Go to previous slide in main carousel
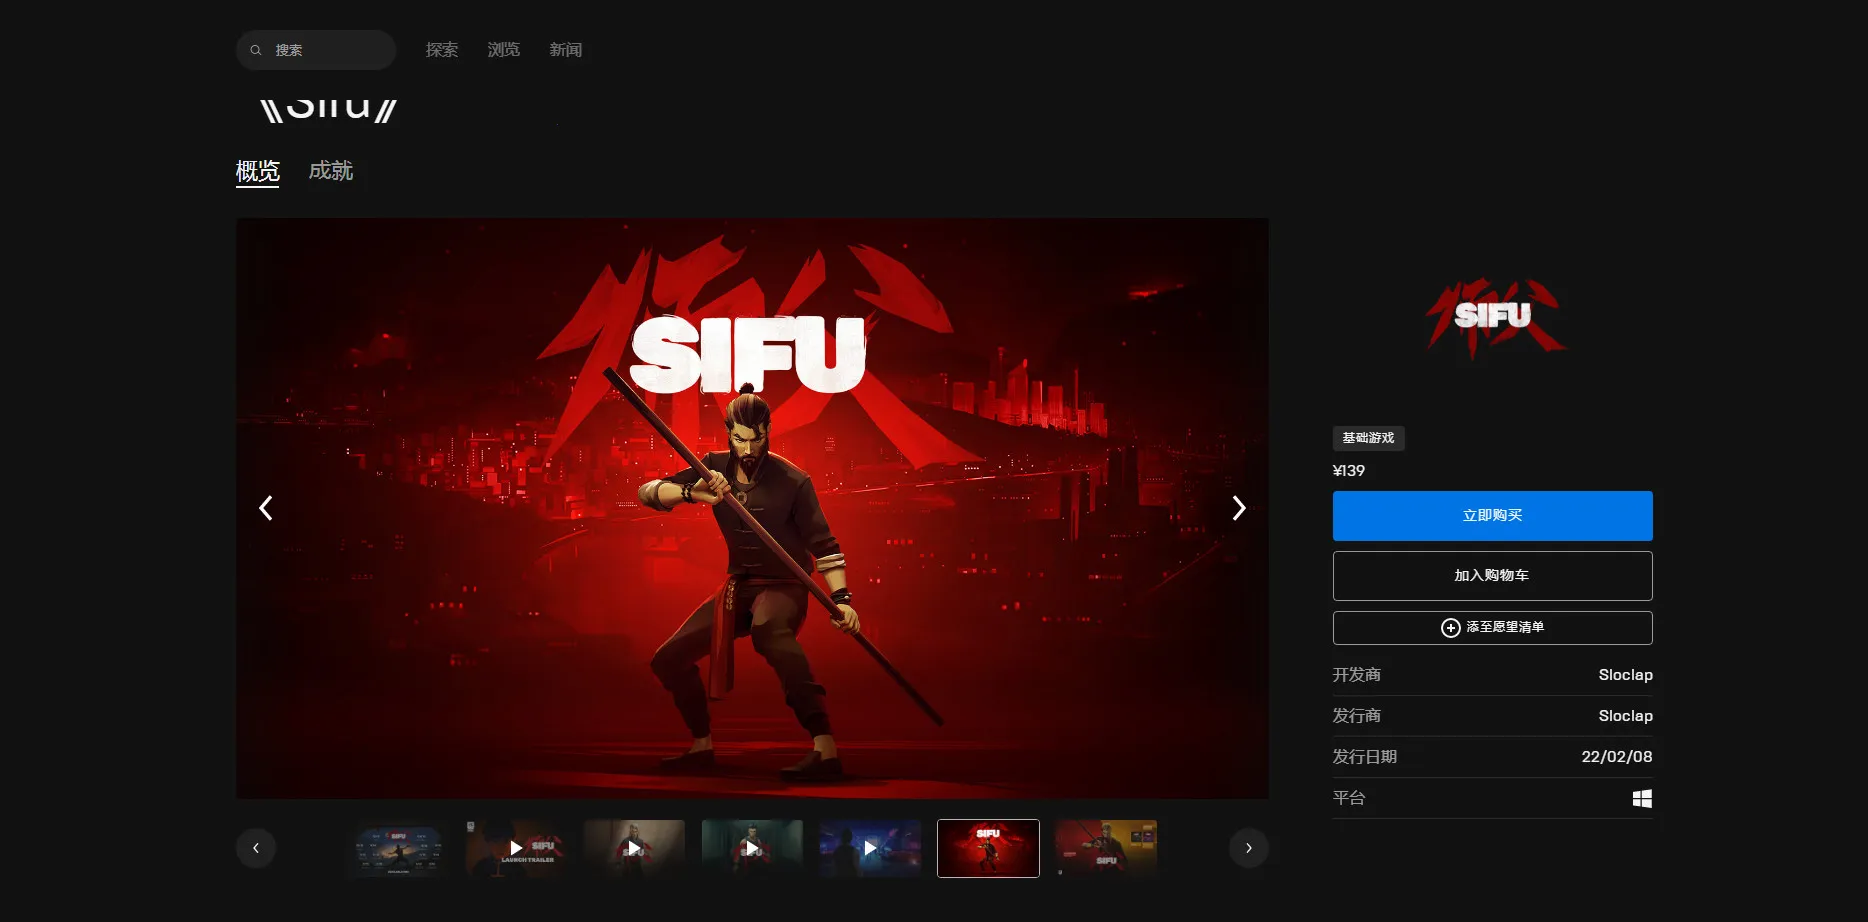 click(x=266, y=508)
